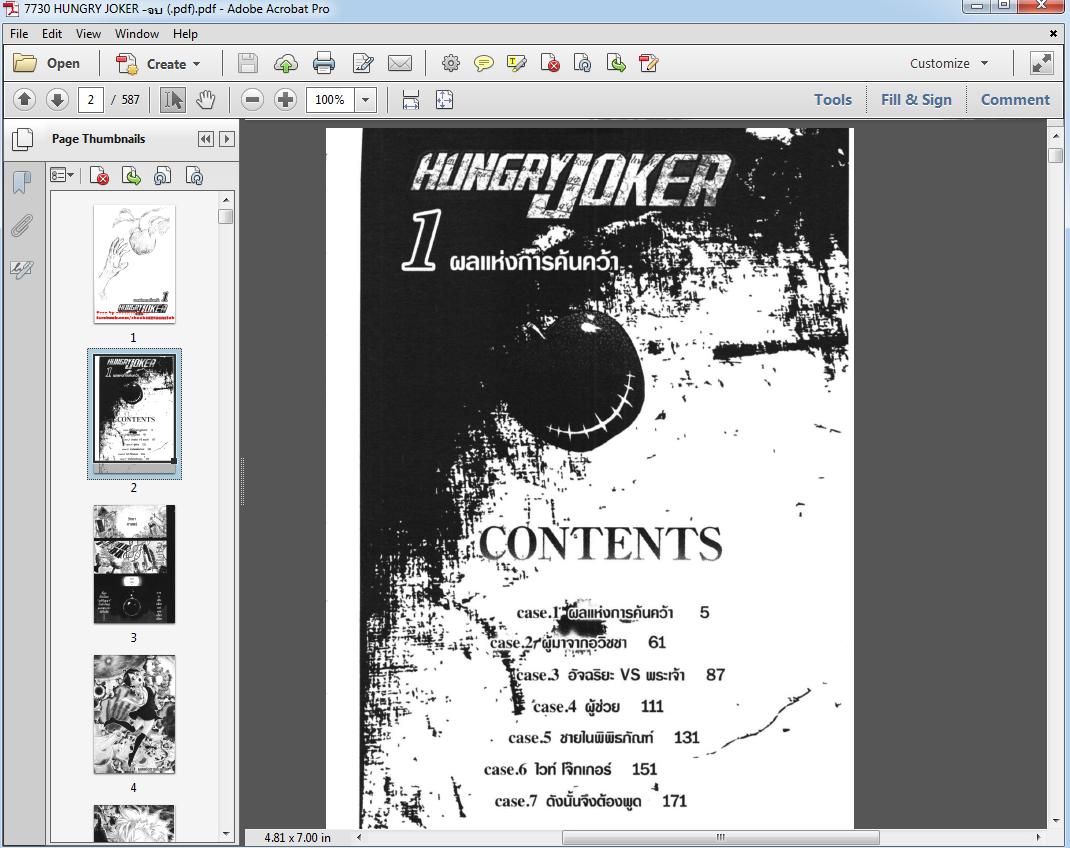The image size is (1070, 848).
Task: Click the thumbnails panel scroll down arrow
Action: (226, 834)
